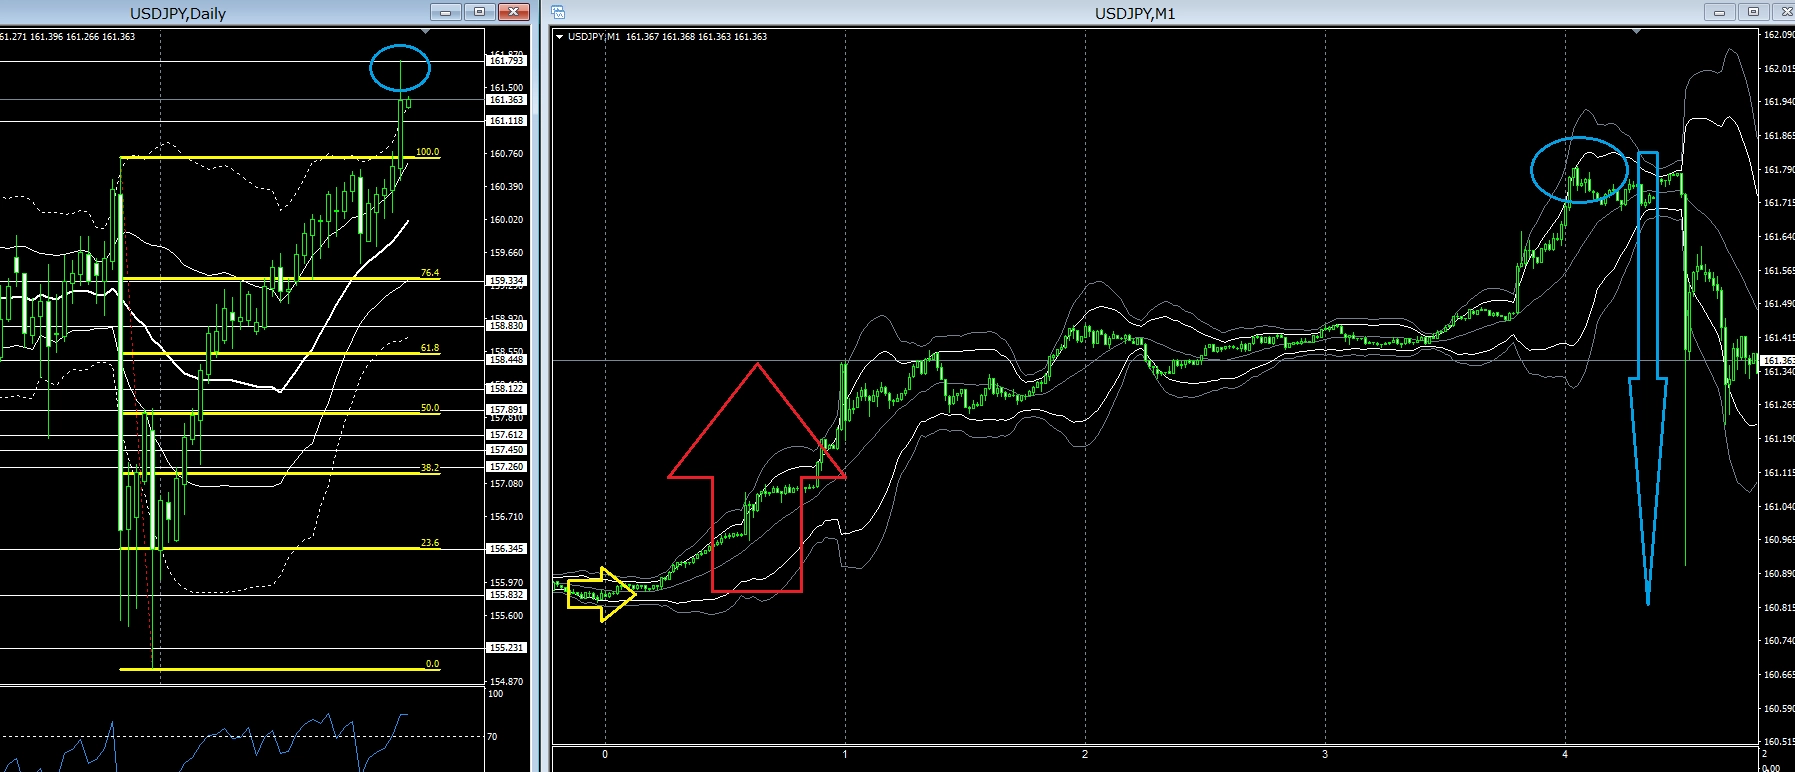Viewport: 1795px width, 772px height.
Task: Click the 158.448 price label
Action: pos(507,360)
